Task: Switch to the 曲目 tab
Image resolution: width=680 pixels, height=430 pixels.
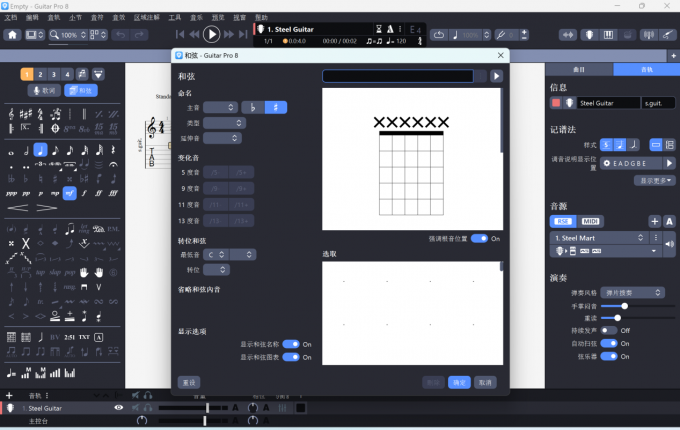Action: point(579,70)
